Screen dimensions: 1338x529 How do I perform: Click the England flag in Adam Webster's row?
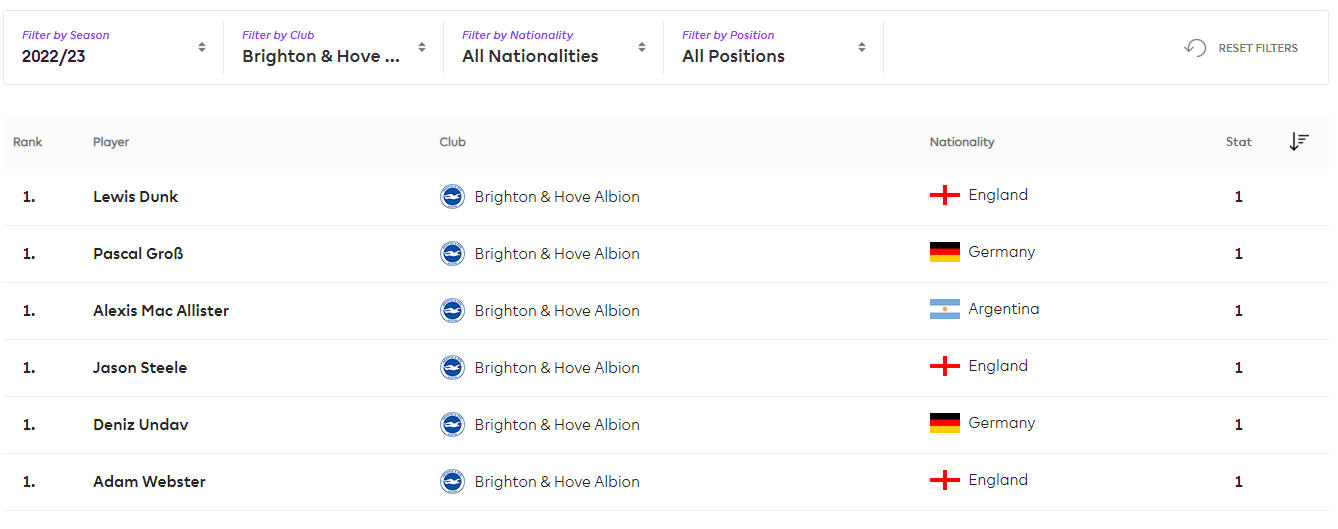944,481
